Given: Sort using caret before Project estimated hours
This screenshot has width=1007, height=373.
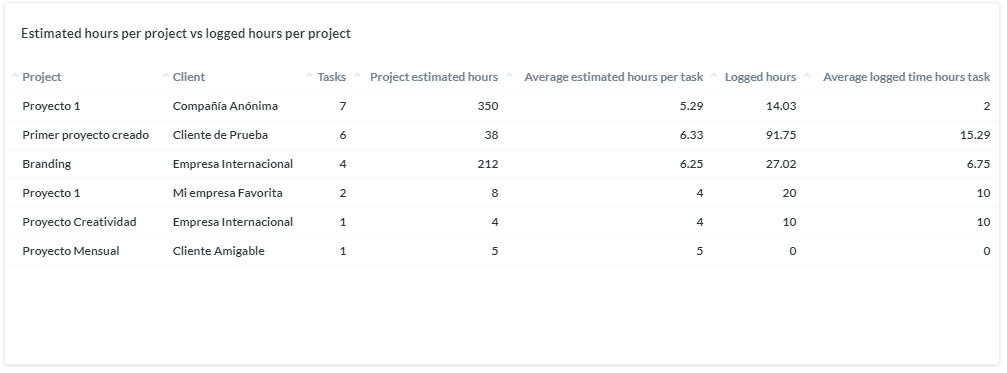Looking at the screenshot, I should pos(358,76).
